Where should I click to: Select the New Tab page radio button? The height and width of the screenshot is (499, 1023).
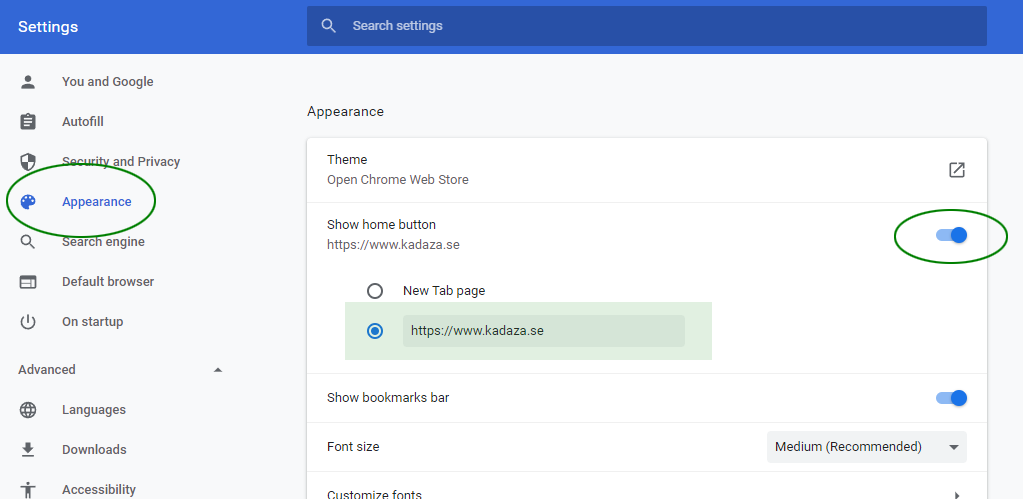tap(374, 291)
